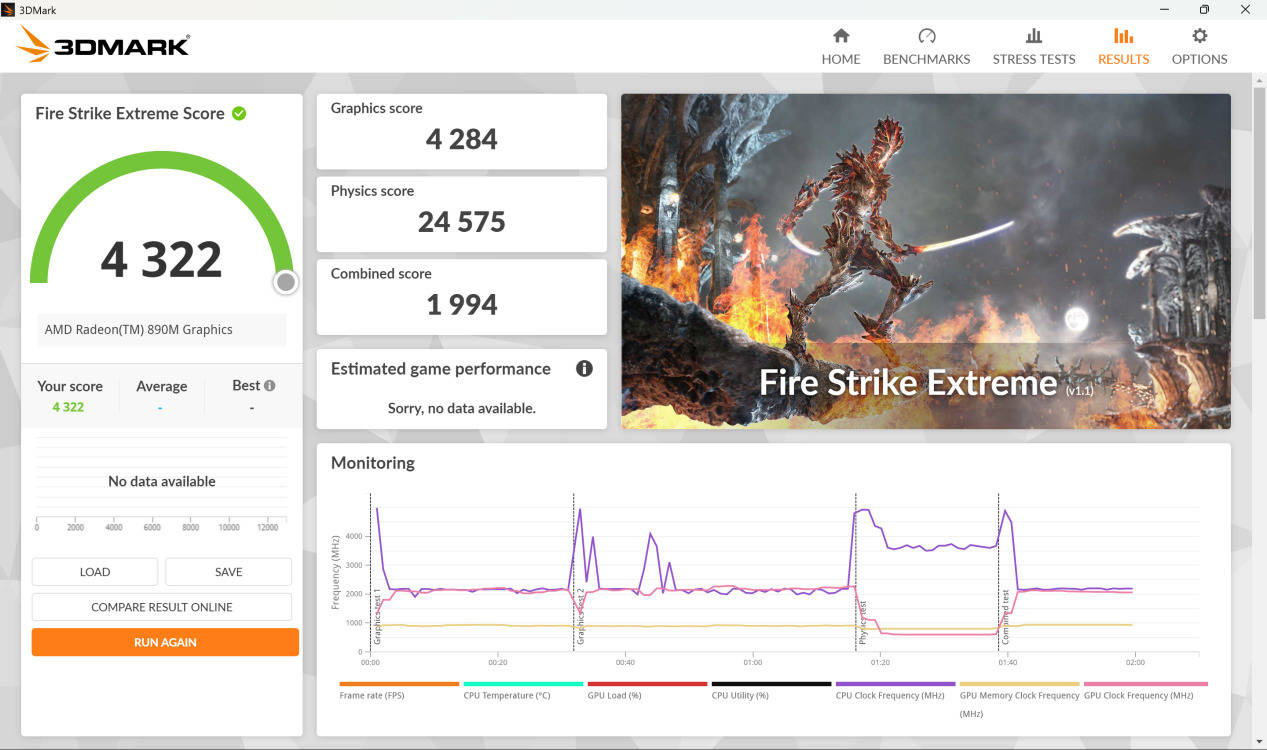The image size is (1267, 750).
Task: Click GPU Memory Clock Frequency yellow swatch
Action: click(1019, 684)
